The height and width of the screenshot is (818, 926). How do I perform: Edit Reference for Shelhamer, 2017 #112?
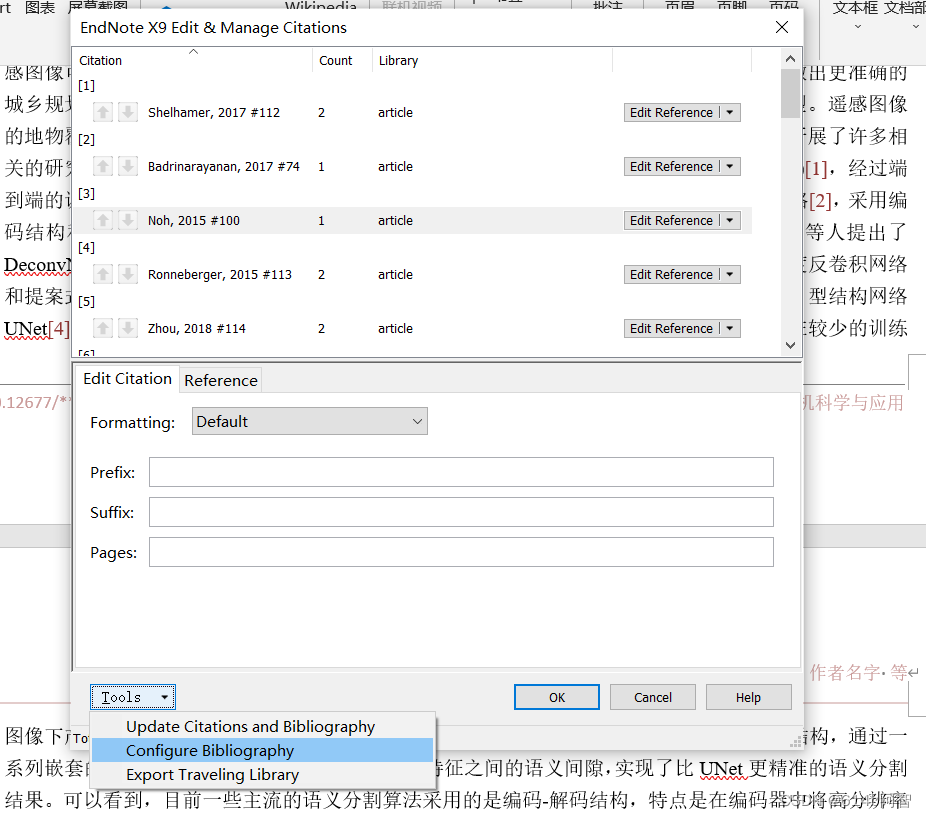click(671, 112)
